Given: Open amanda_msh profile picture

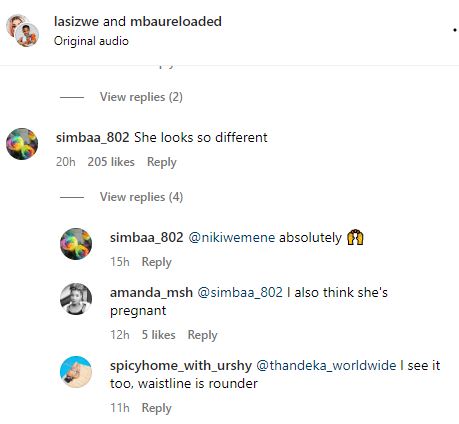Looking at the screenshot, I should [76, 299].
